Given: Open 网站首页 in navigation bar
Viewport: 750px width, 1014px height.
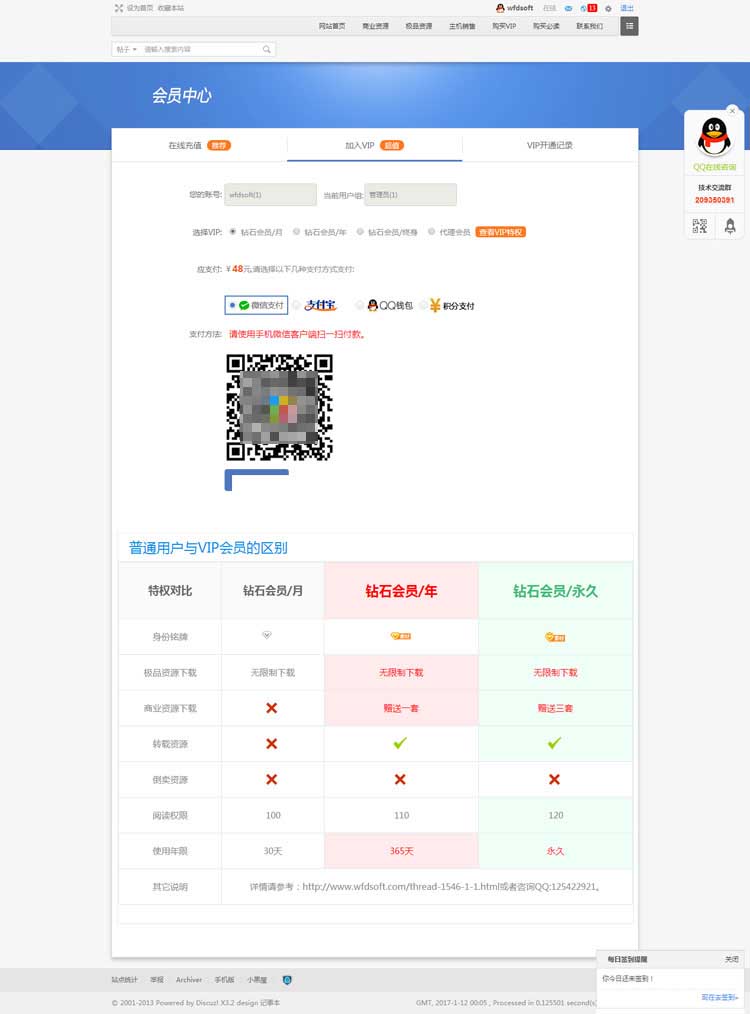Looking at the screenshot, I should coord(332,26).
